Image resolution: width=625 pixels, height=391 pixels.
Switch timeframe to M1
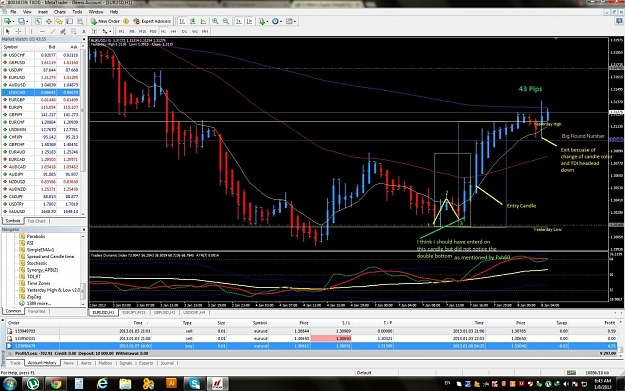pos(122,31)
